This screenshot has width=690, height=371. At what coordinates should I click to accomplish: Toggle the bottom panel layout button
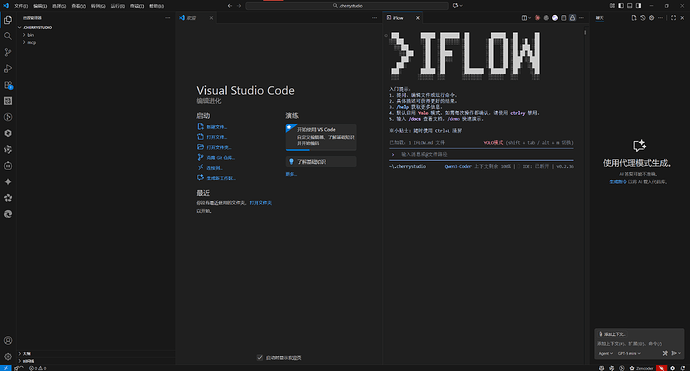[x=630, y=6]
